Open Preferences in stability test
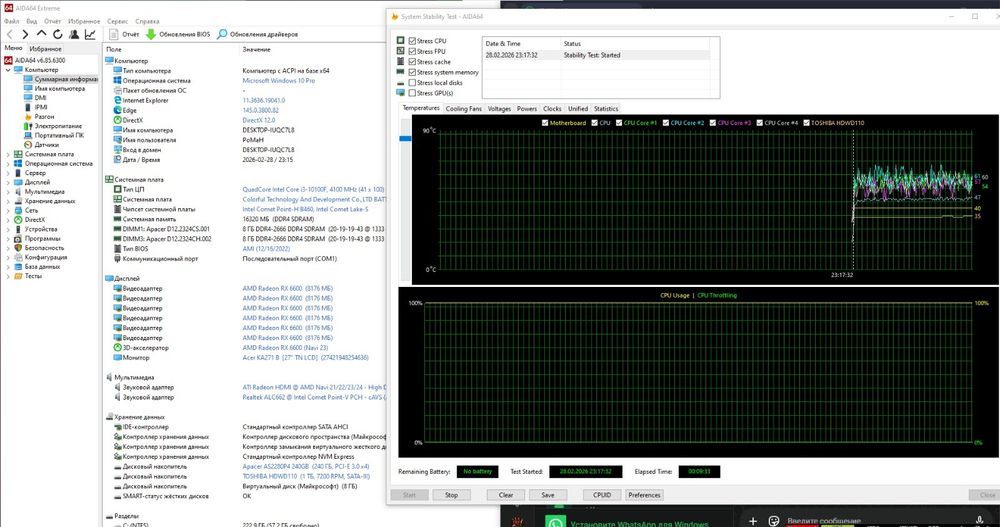The image size is (1000, 527). point(644,495)
